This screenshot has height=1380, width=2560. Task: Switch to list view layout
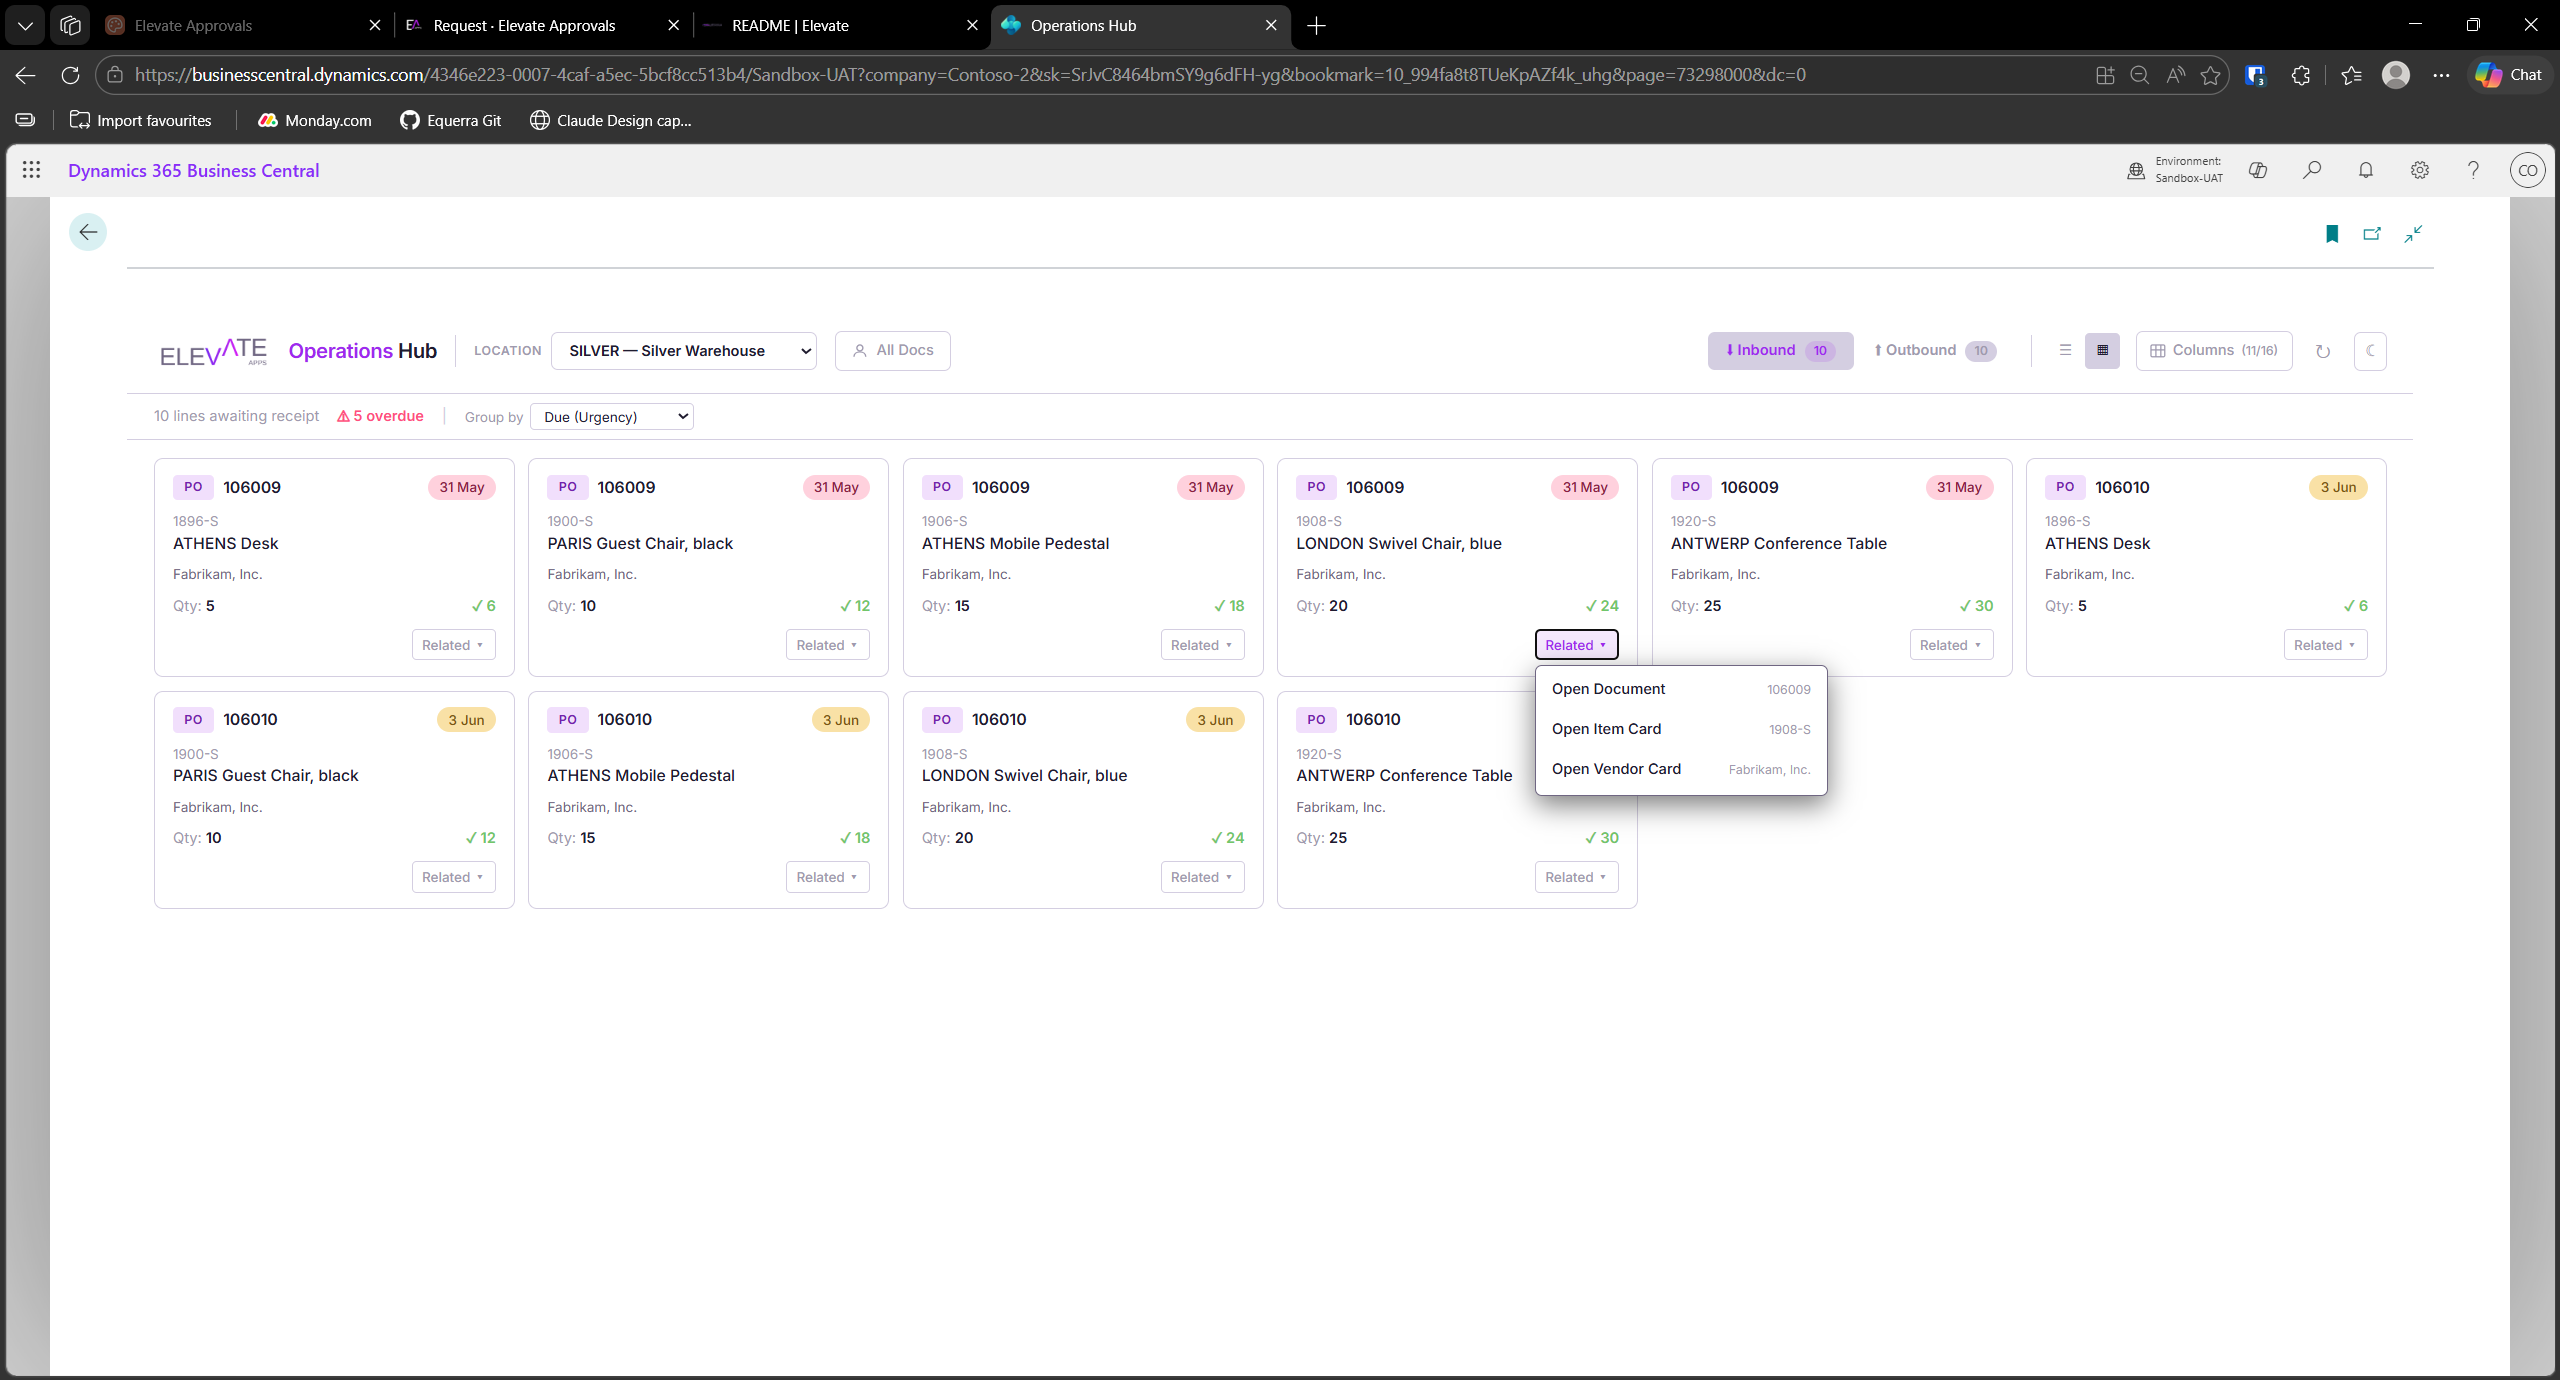(x=2065, y=351)
